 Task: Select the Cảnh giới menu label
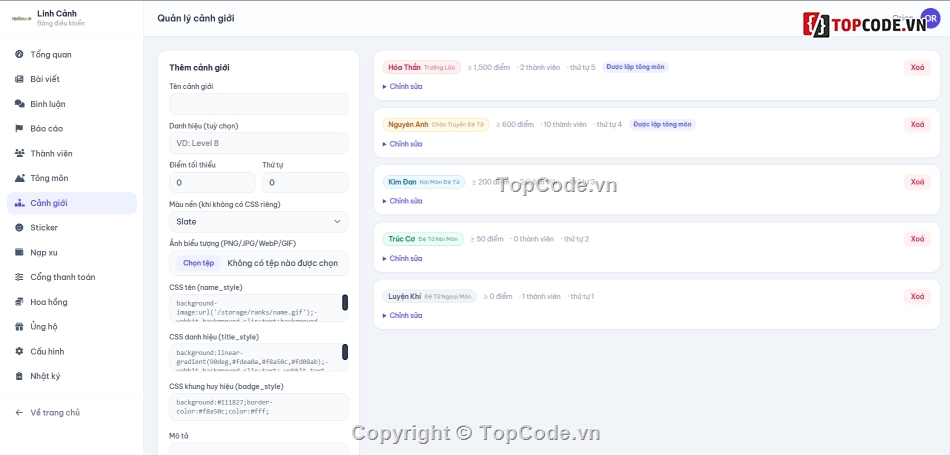pos(49,203)
